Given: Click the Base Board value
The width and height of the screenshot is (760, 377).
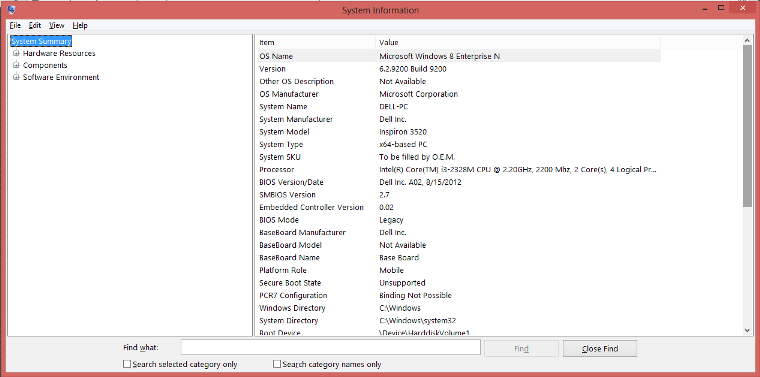Looking at the screenshot, I should (x=399, y=258).
